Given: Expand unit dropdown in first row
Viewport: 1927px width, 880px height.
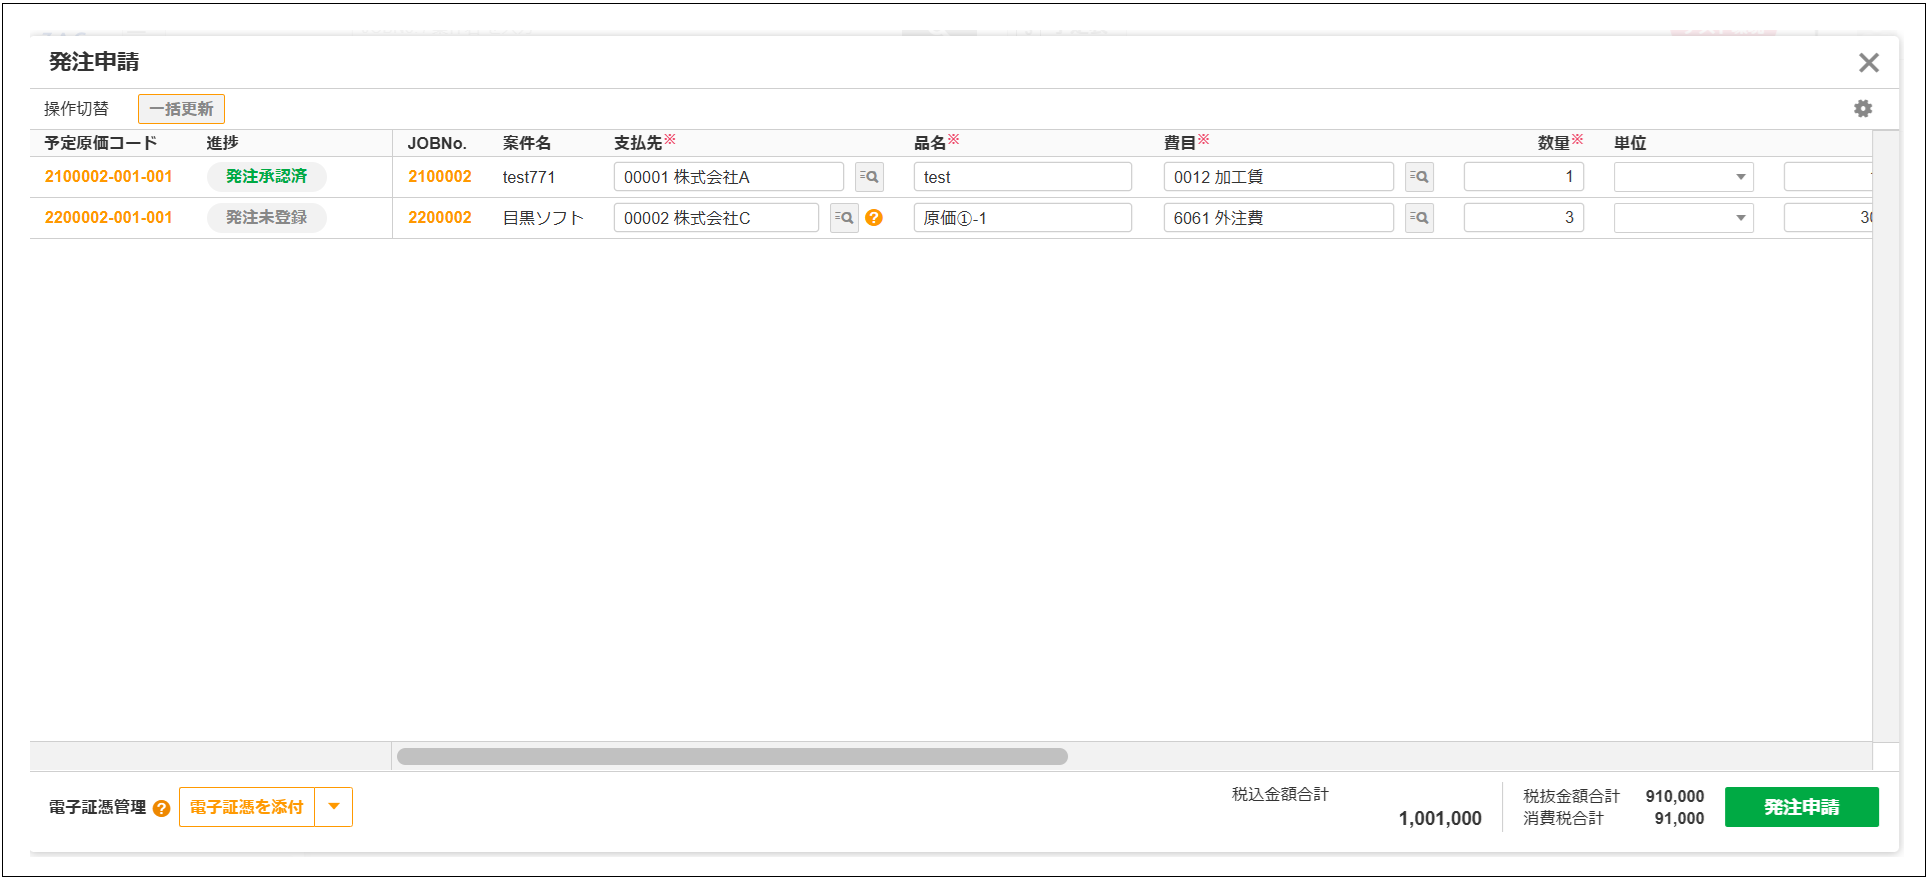Looking at the screenshot, I should coord(1740,177).
